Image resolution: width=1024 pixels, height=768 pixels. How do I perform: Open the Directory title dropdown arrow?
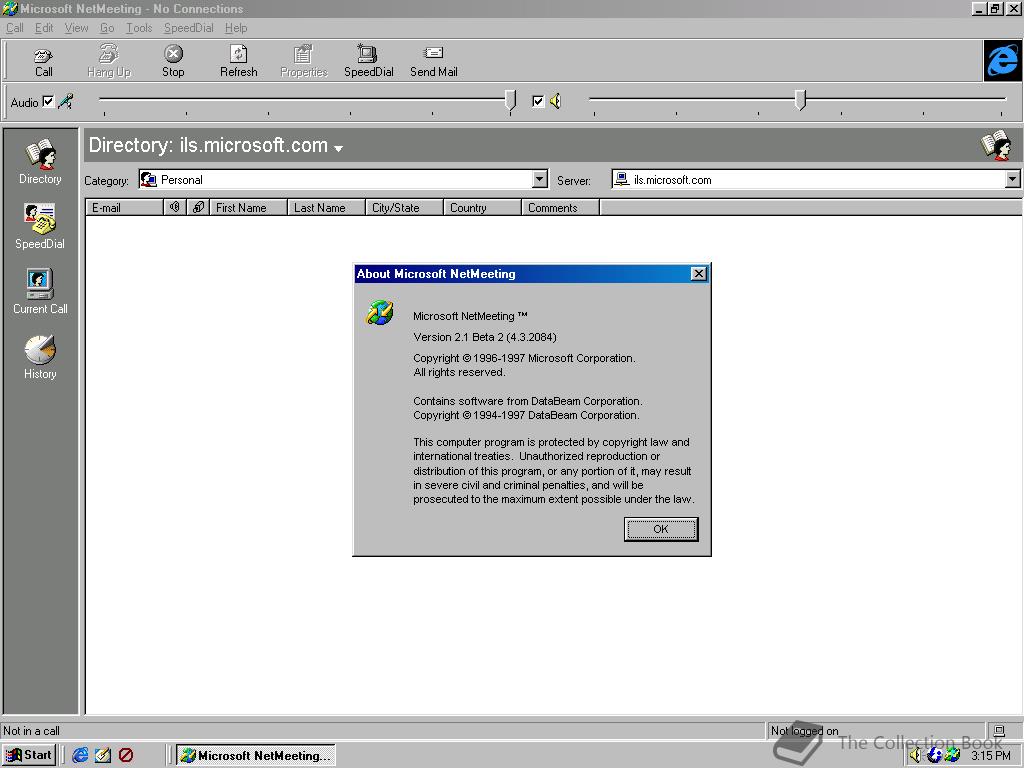pos(338,149)
